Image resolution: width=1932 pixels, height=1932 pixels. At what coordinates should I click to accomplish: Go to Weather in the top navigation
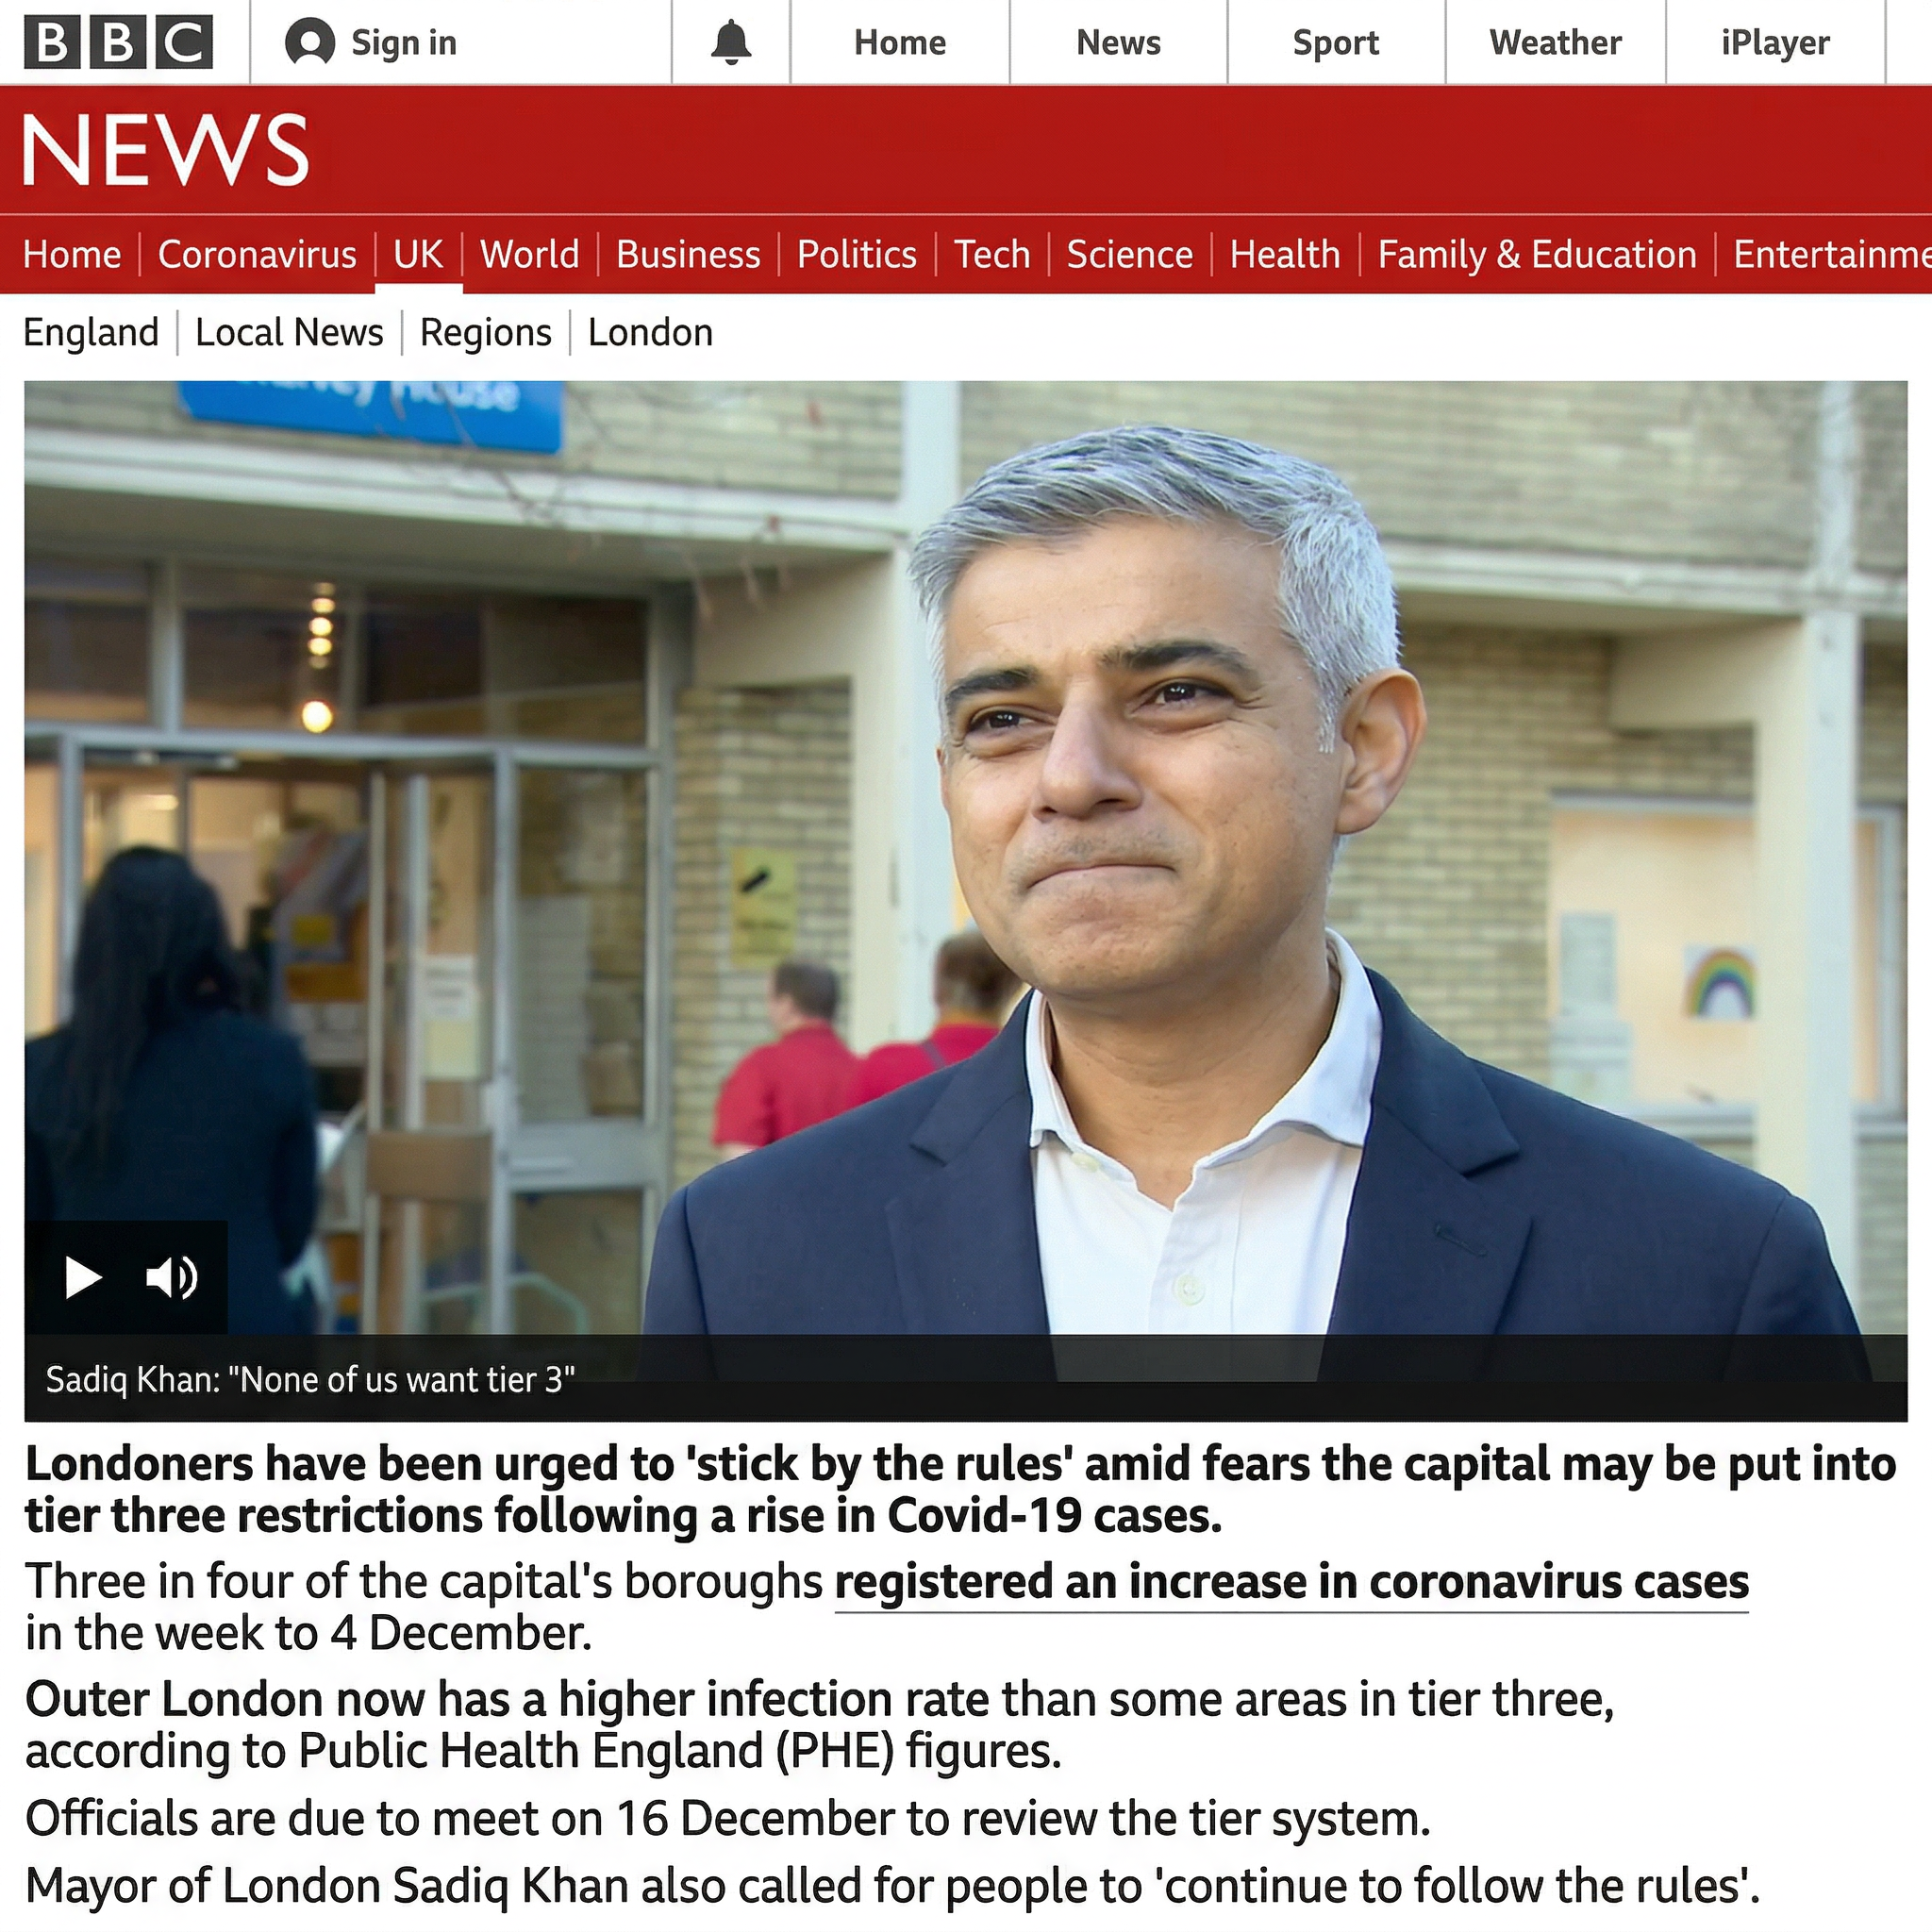click(1555, 42)
